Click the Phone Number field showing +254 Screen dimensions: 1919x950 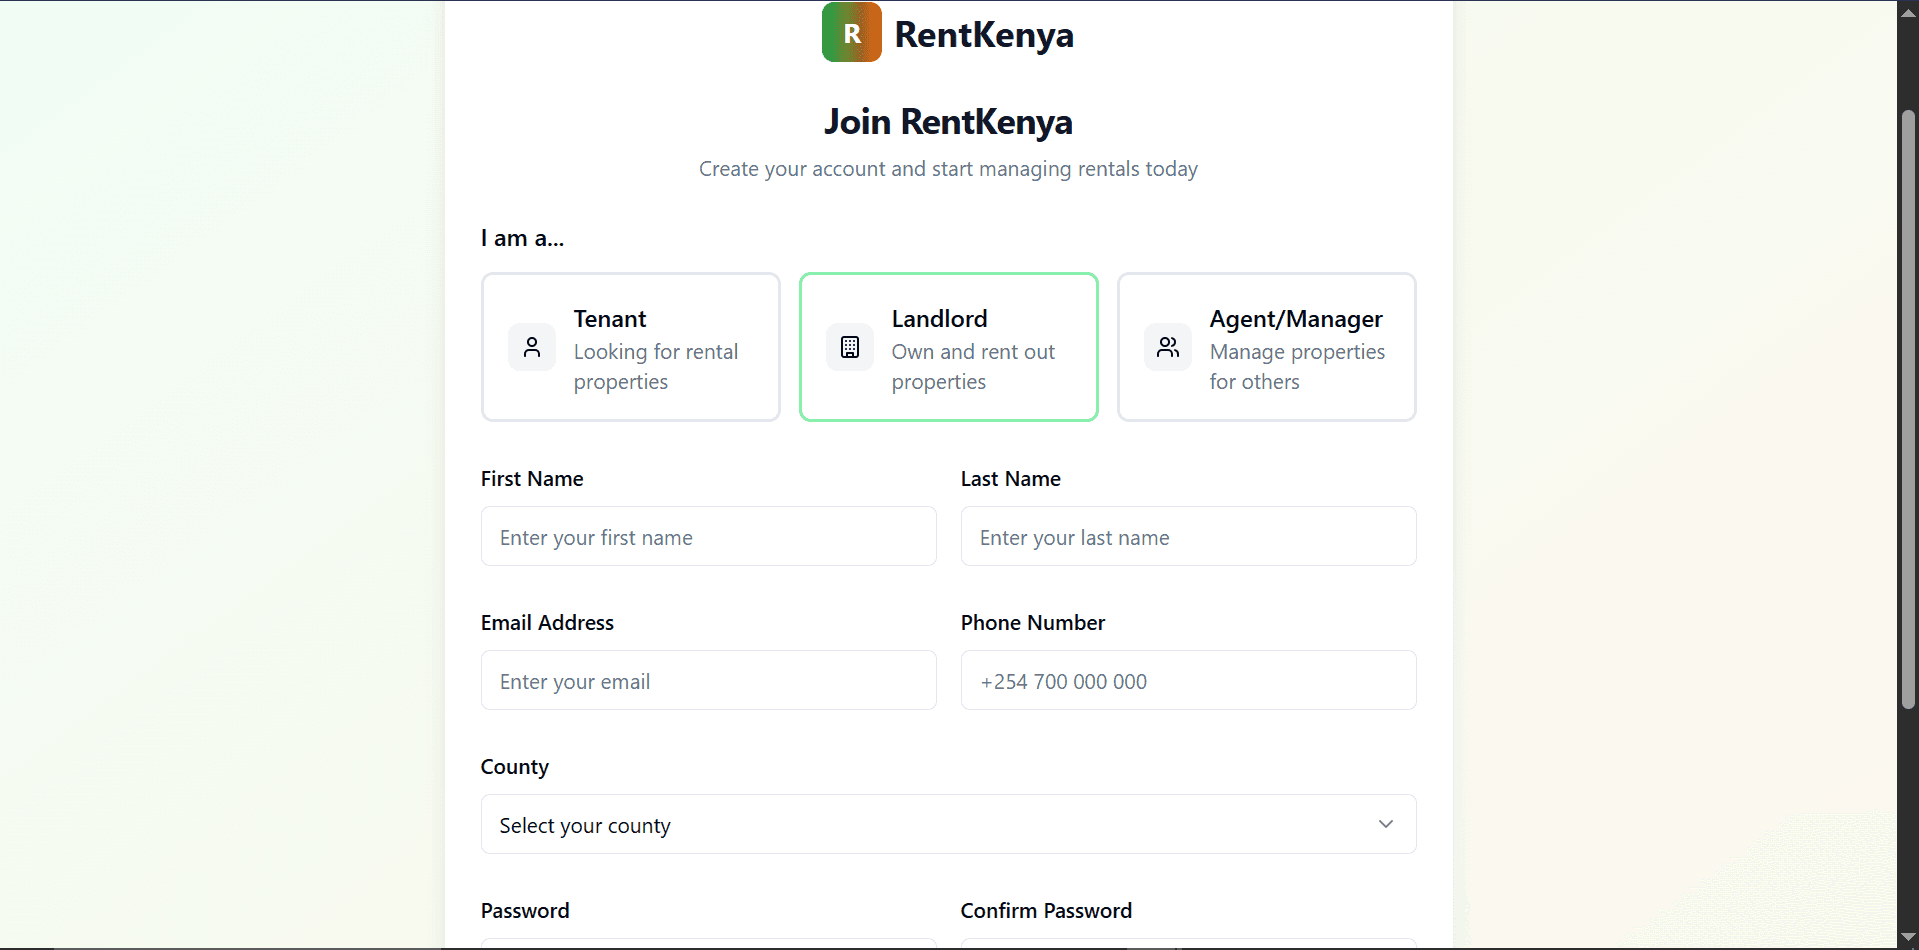tap(1188, 680)
